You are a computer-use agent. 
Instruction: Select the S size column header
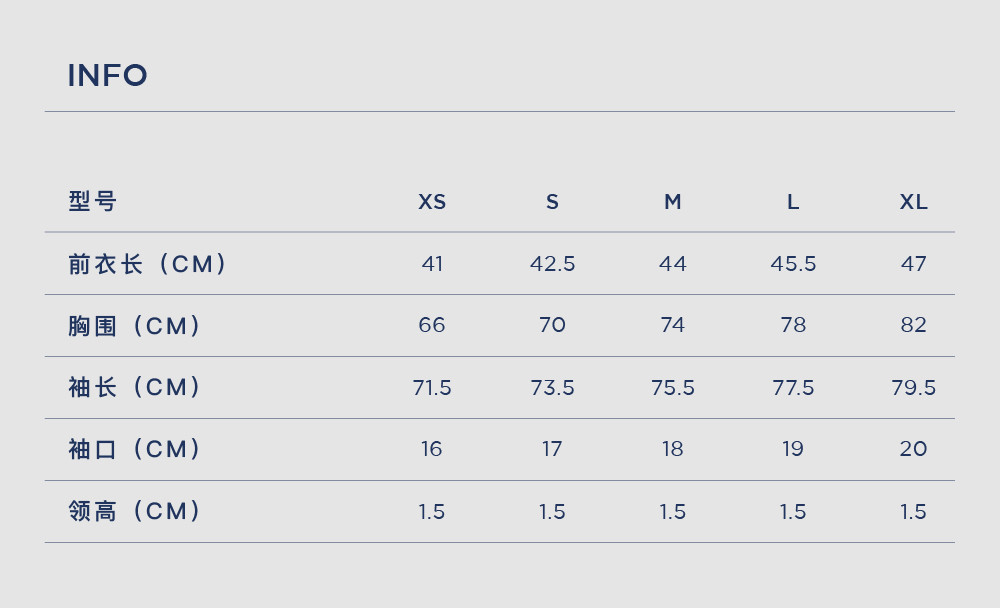(552, 202)
